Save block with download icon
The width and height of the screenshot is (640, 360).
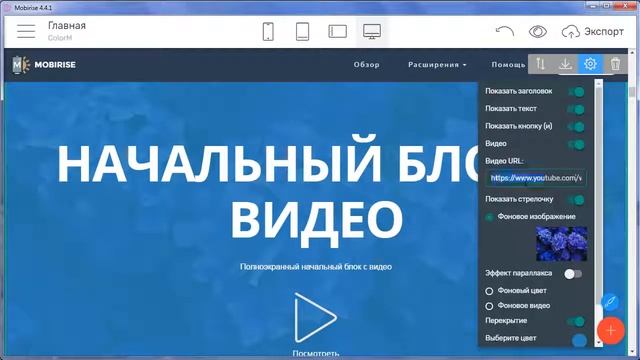click(565, 64)
